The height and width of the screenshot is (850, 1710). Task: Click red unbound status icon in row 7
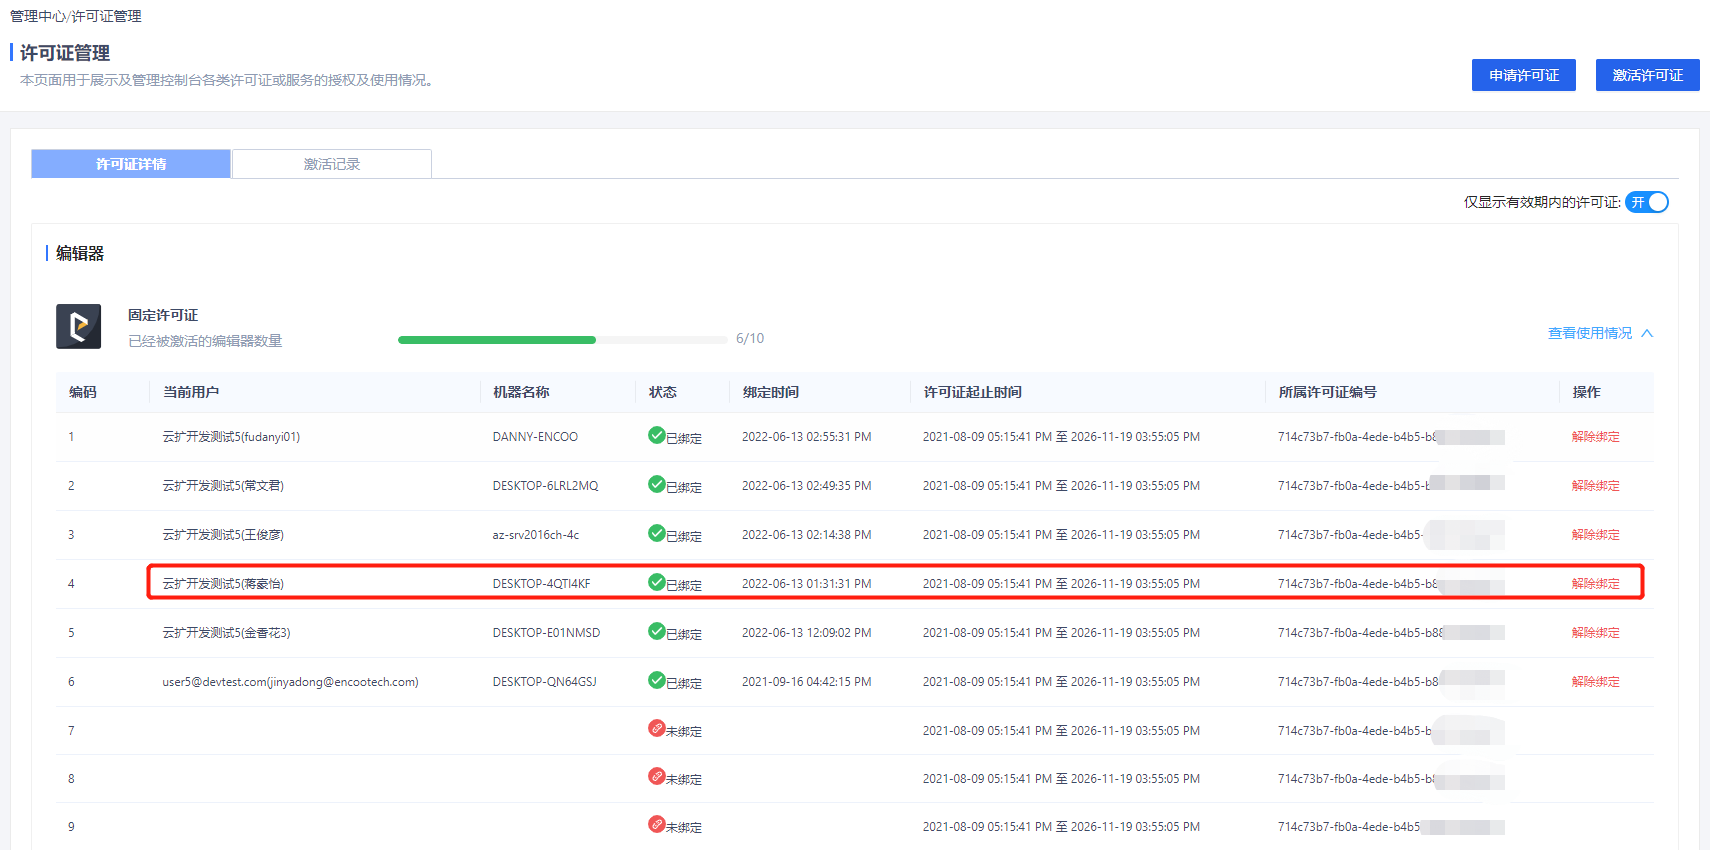[x=656, y=728]
